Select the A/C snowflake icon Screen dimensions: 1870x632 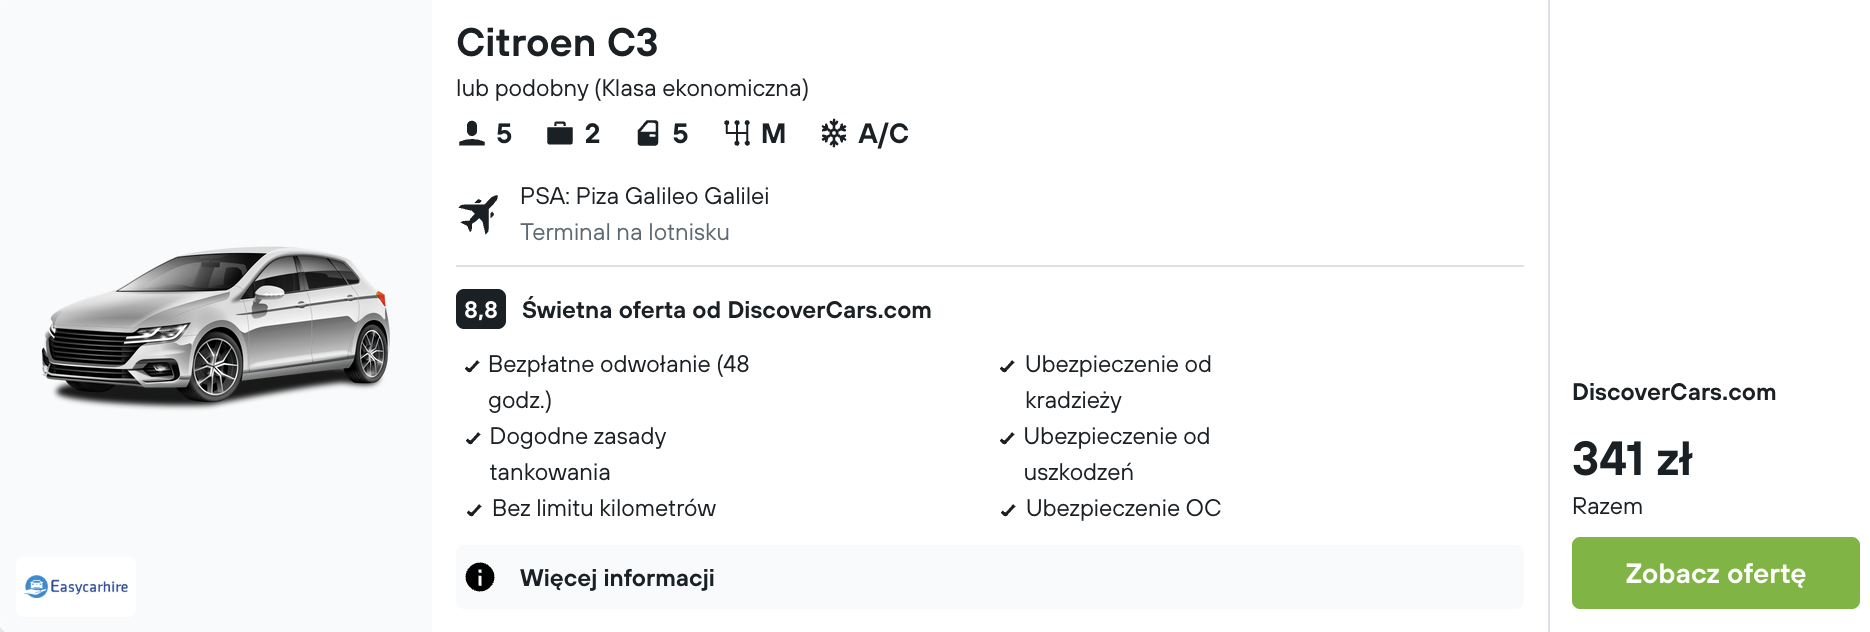coord(834,131)
